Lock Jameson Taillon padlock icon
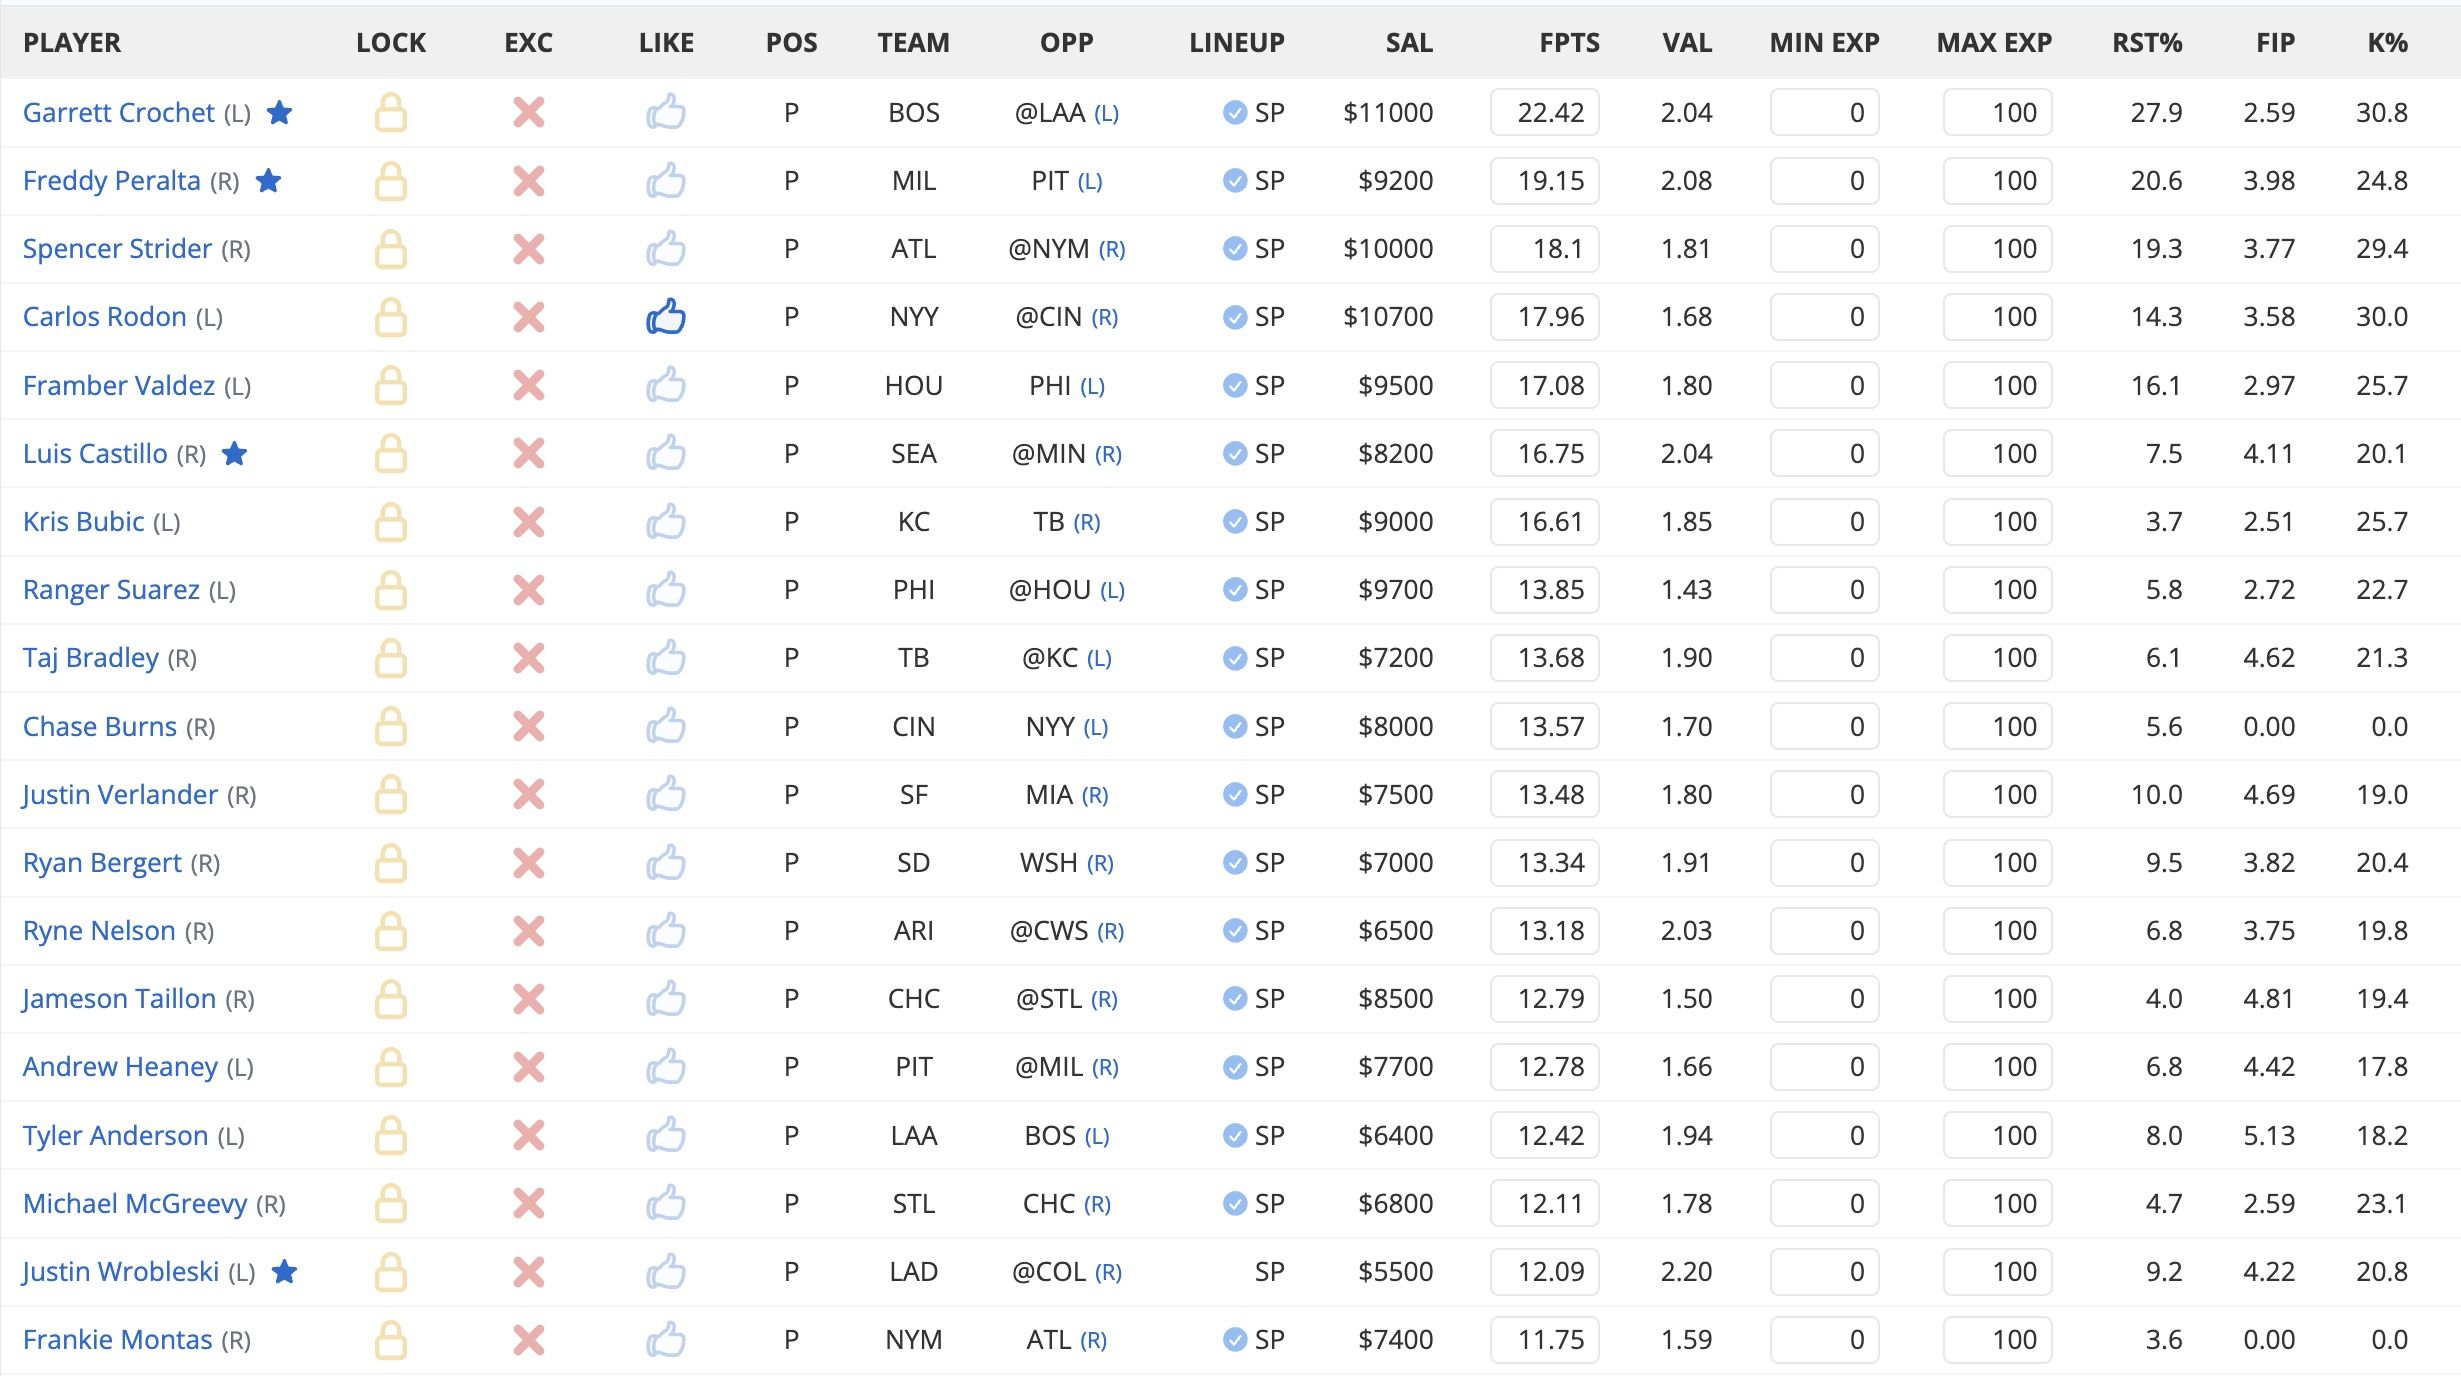2461x1376 pixels. (x=390, y=999)
